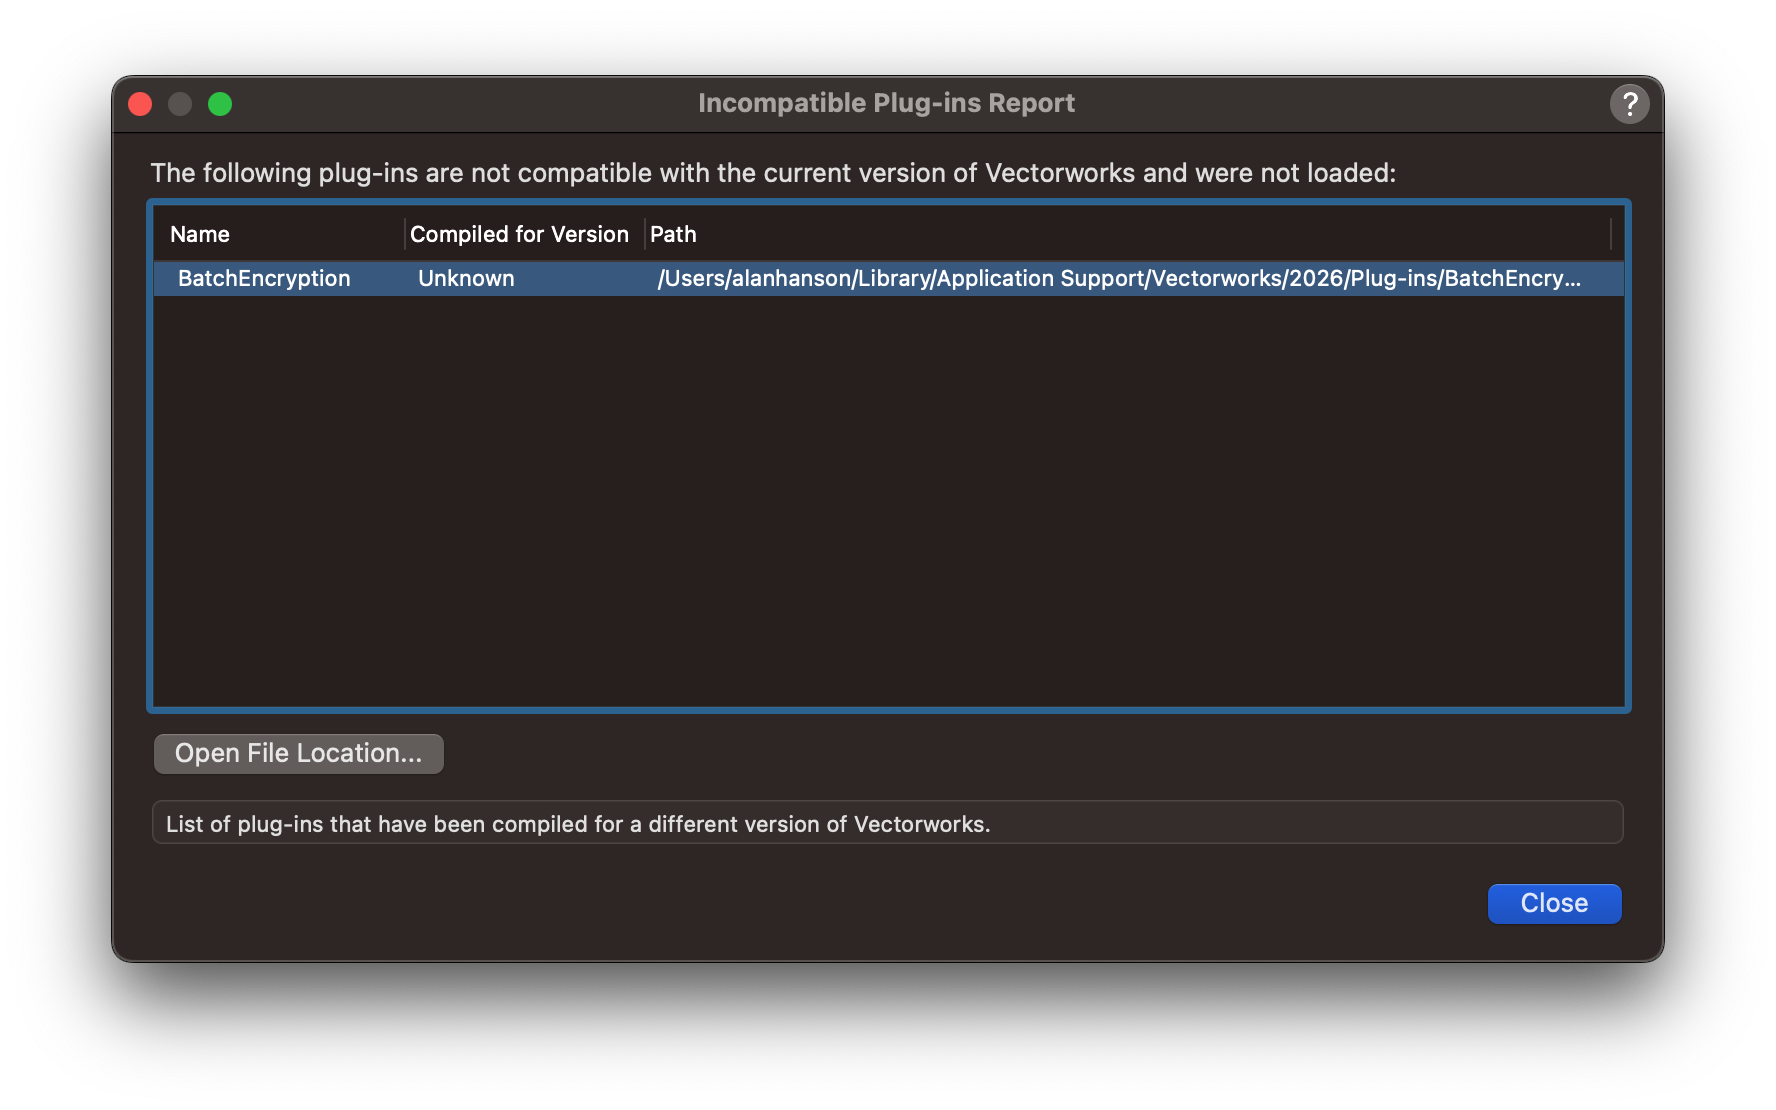This screenshot has height=1110, width=1776.
Task: Click the Compiled for Version column header
Action: click(x=519, y=234)
